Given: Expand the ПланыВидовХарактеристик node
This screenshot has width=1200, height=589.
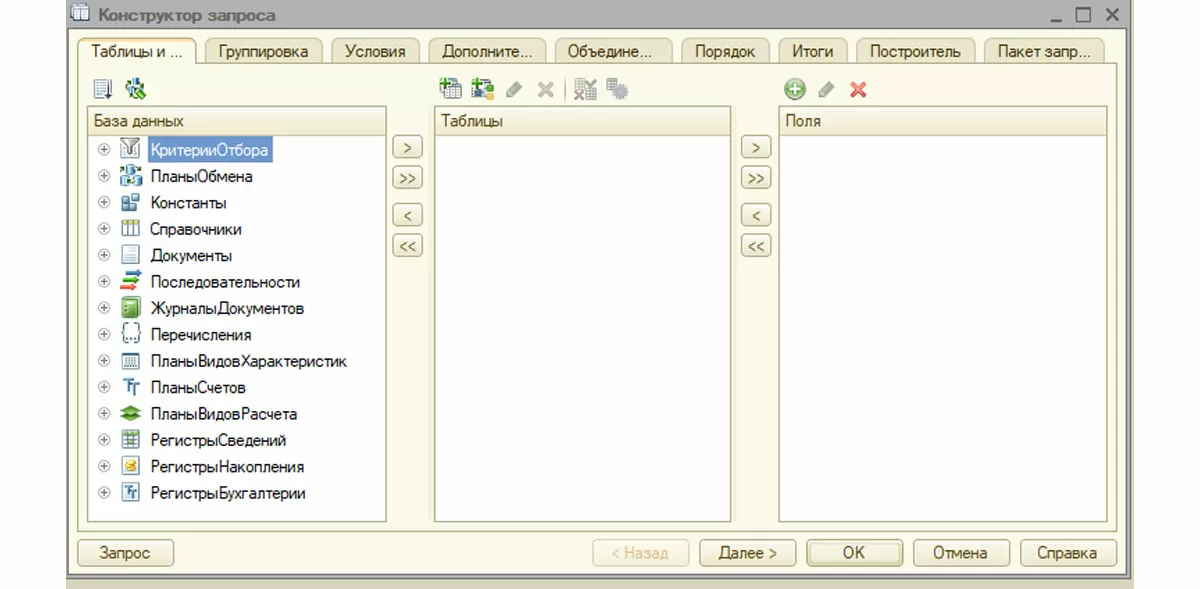Looking at the screenshot, I should [x=103, y=361].
